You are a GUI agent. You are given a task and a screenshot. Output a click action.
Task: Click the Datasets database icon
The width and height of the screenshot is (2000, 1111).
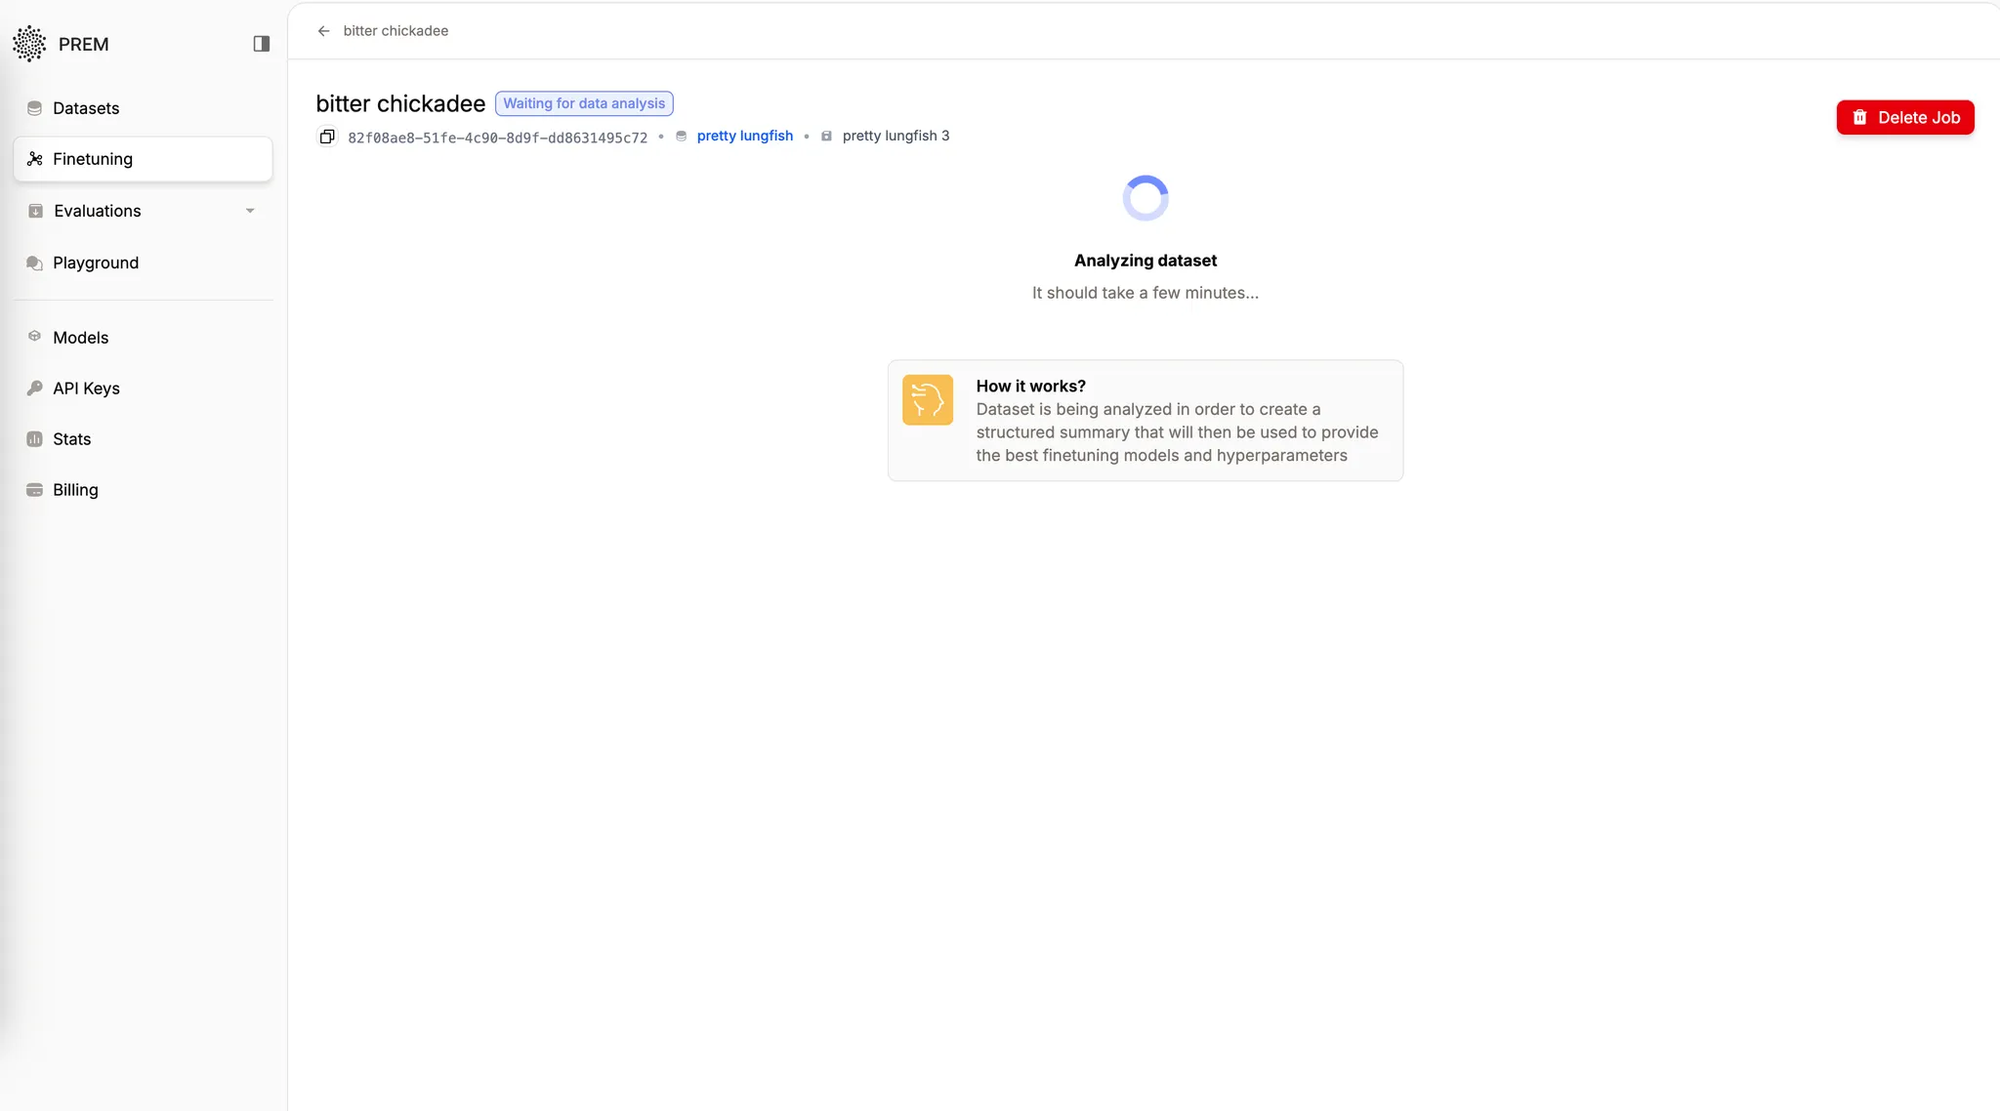pyautogui.click(x=35, y=108)
